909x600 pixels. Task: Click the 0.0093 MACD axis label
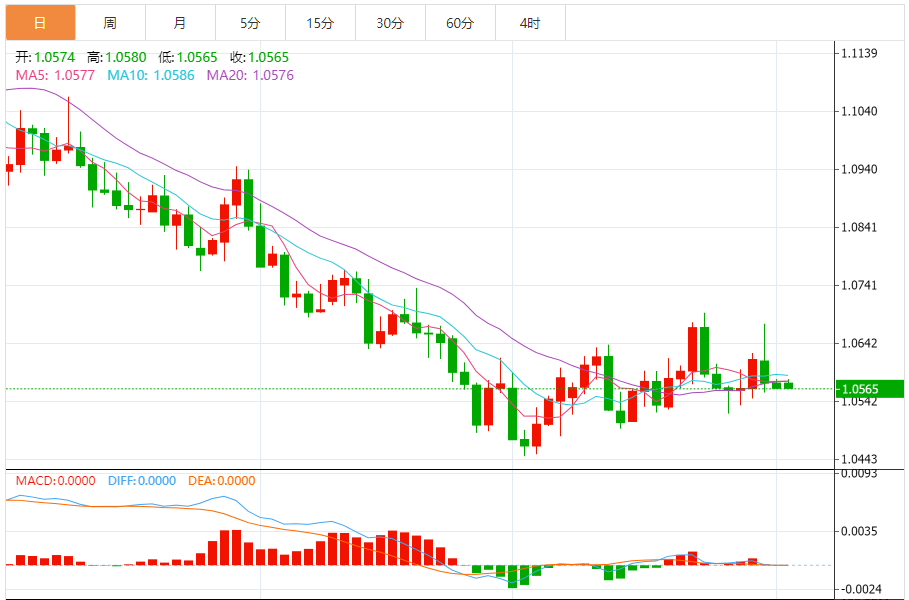pyautogui.click(x=859, y=474)
